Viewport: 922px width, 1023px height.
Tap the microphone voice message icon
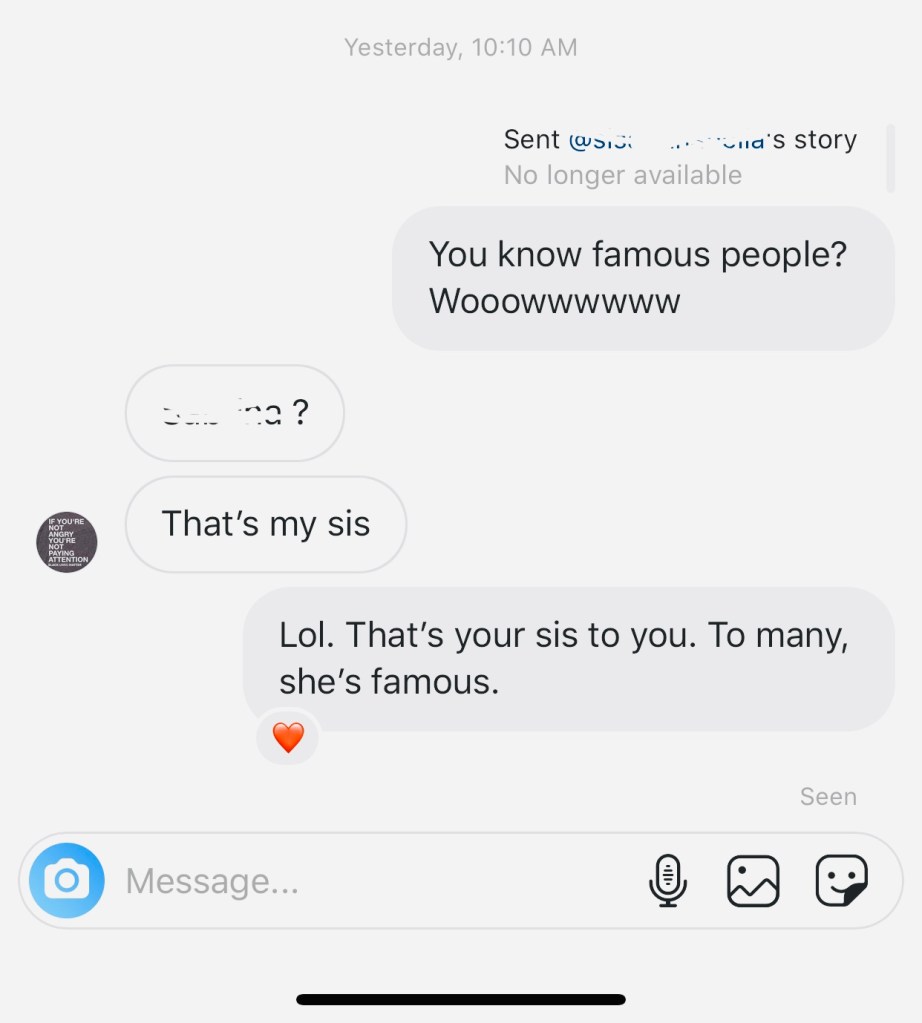coord(667,881)
